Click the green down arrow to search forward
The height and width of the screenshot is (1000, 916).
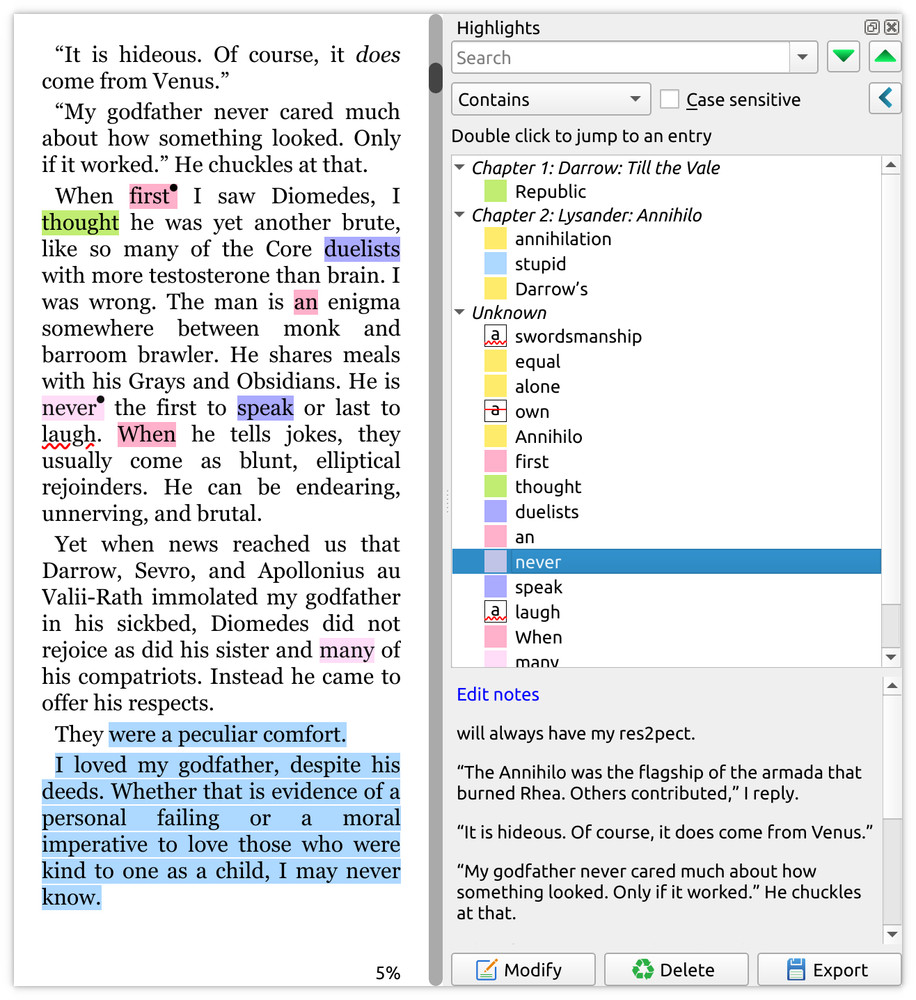tap(842, 57)
